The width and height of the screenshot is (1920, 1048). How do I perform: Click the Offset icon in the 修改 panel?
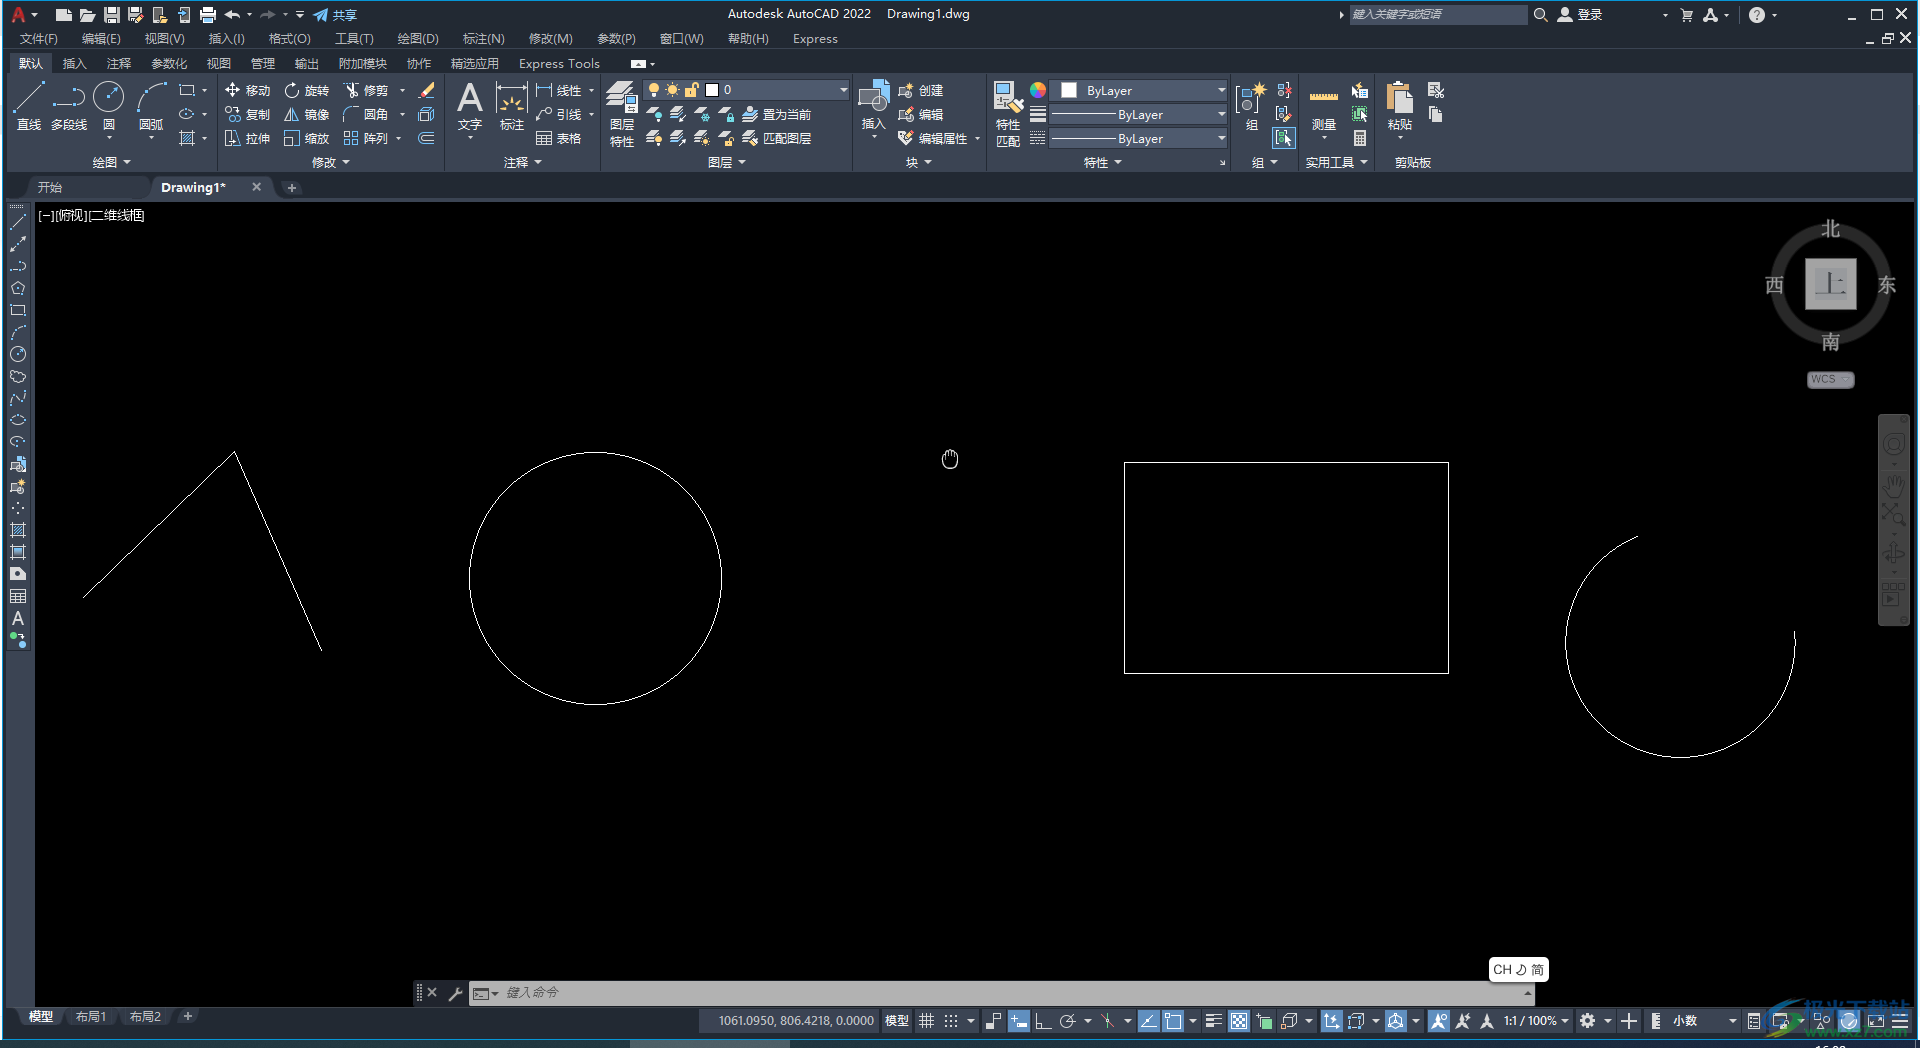(427, 138)
